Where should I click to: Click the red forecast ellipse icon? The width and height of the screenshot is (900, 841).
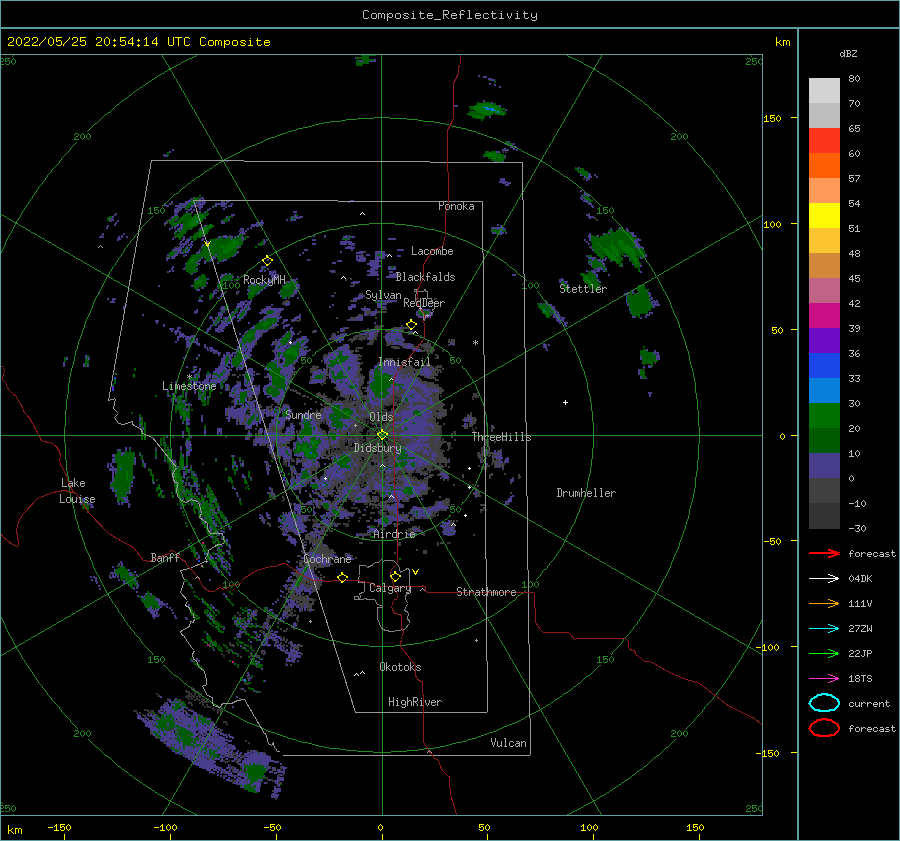point(824,728)
